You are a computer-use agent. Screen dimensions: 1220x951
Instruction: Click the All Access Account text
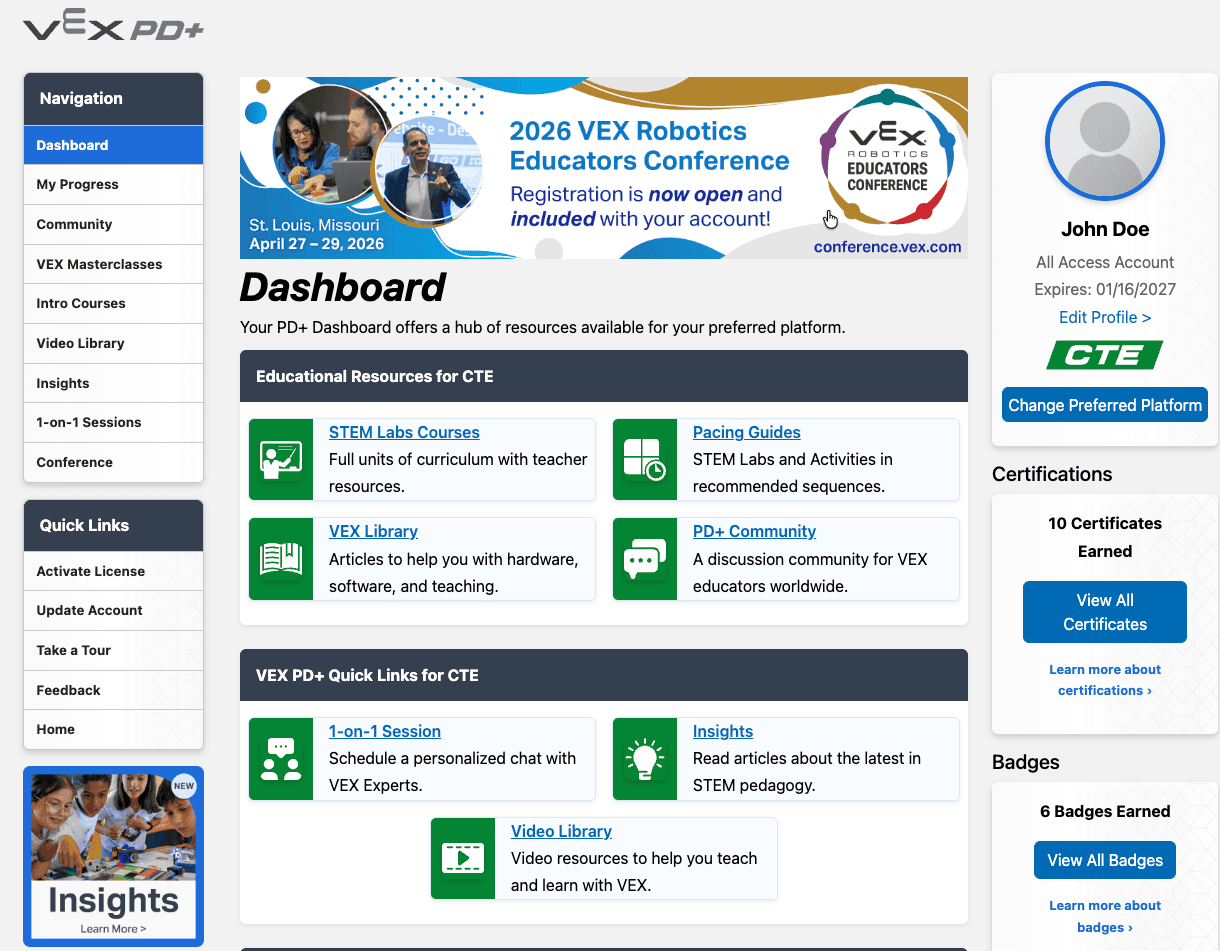1105,262
